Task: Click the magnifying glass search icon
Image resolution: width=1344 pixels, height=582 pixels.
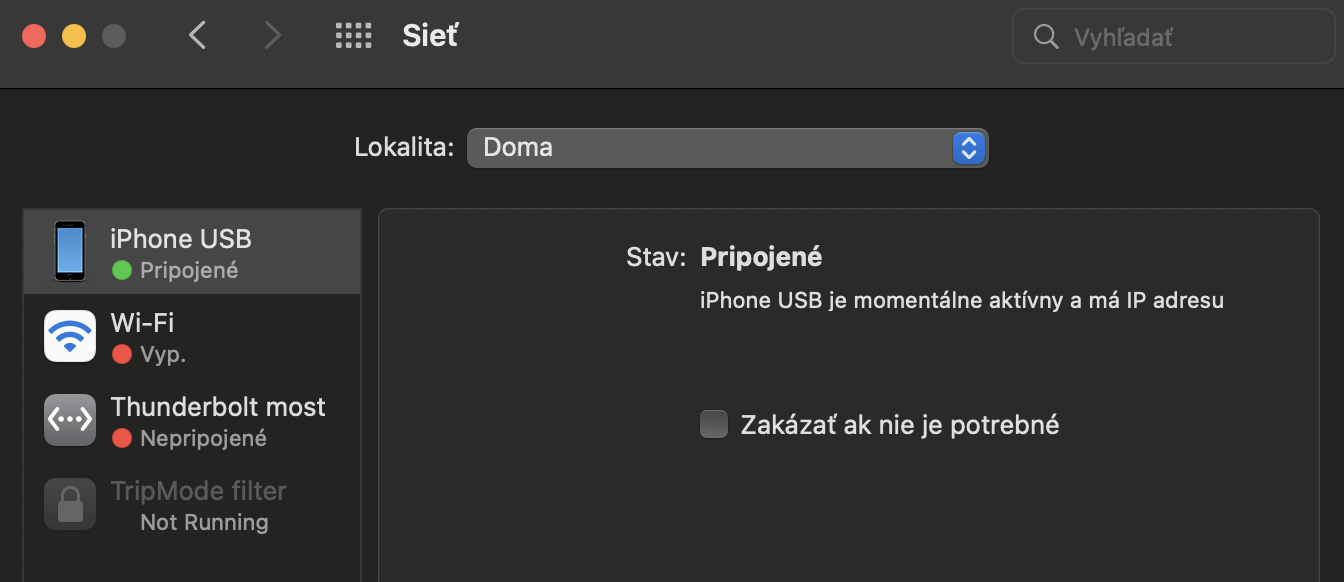Action: [1046, 37]
